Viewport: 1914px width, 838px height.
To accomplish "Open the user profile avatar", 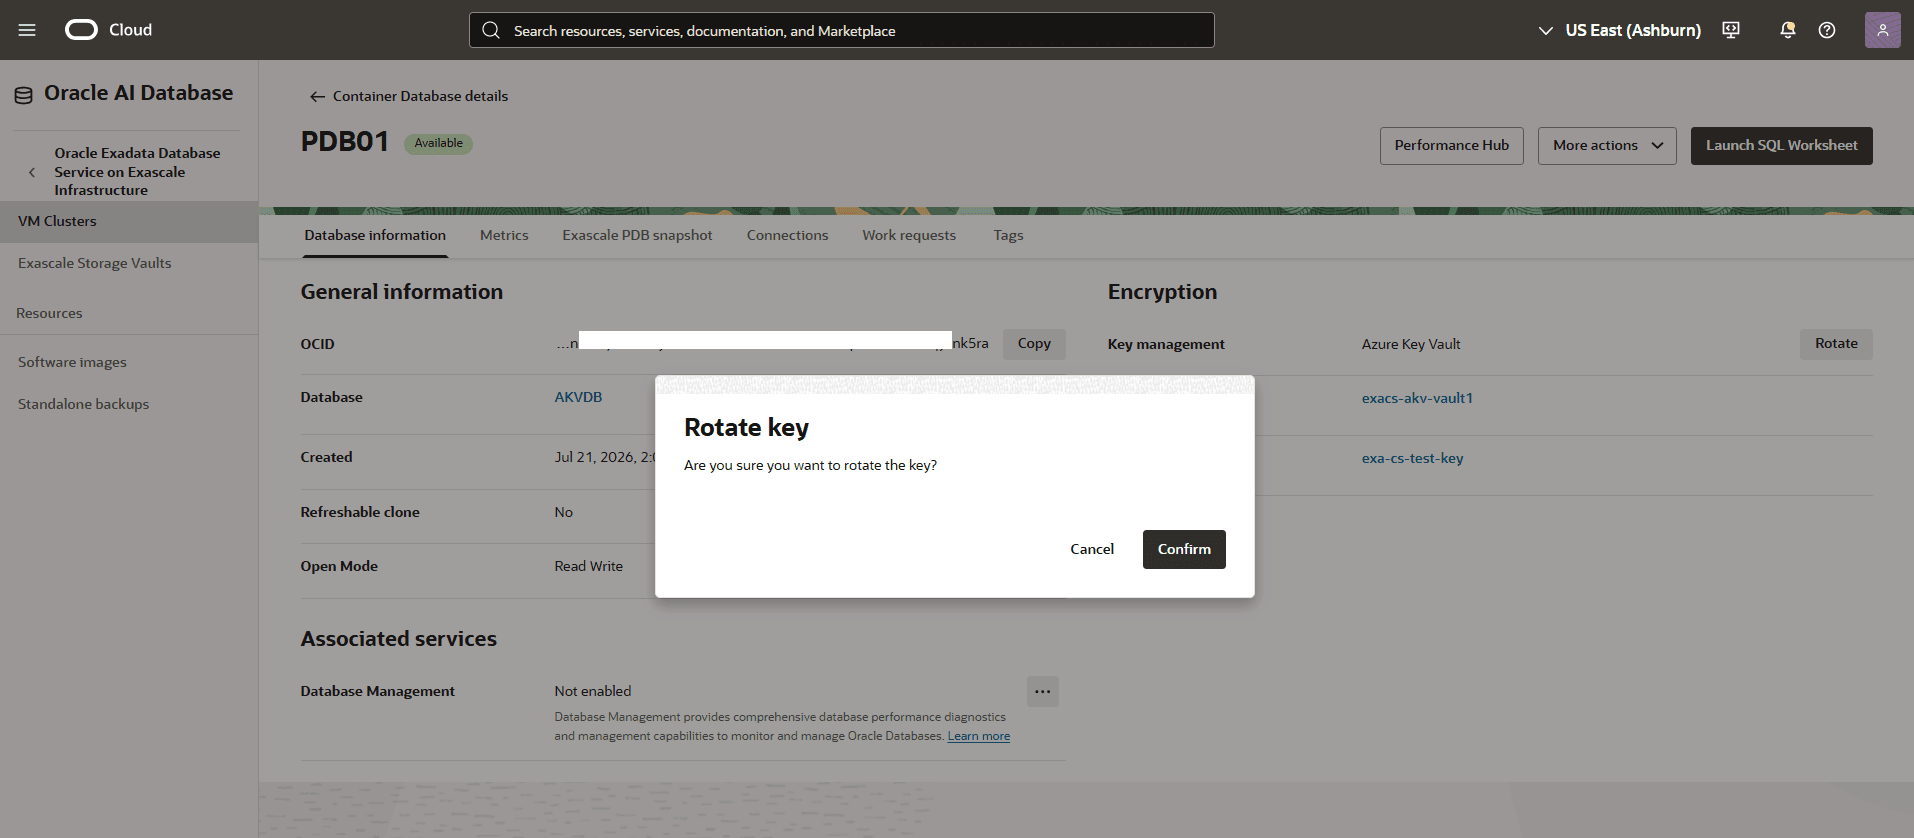I will pos(1882,30).
